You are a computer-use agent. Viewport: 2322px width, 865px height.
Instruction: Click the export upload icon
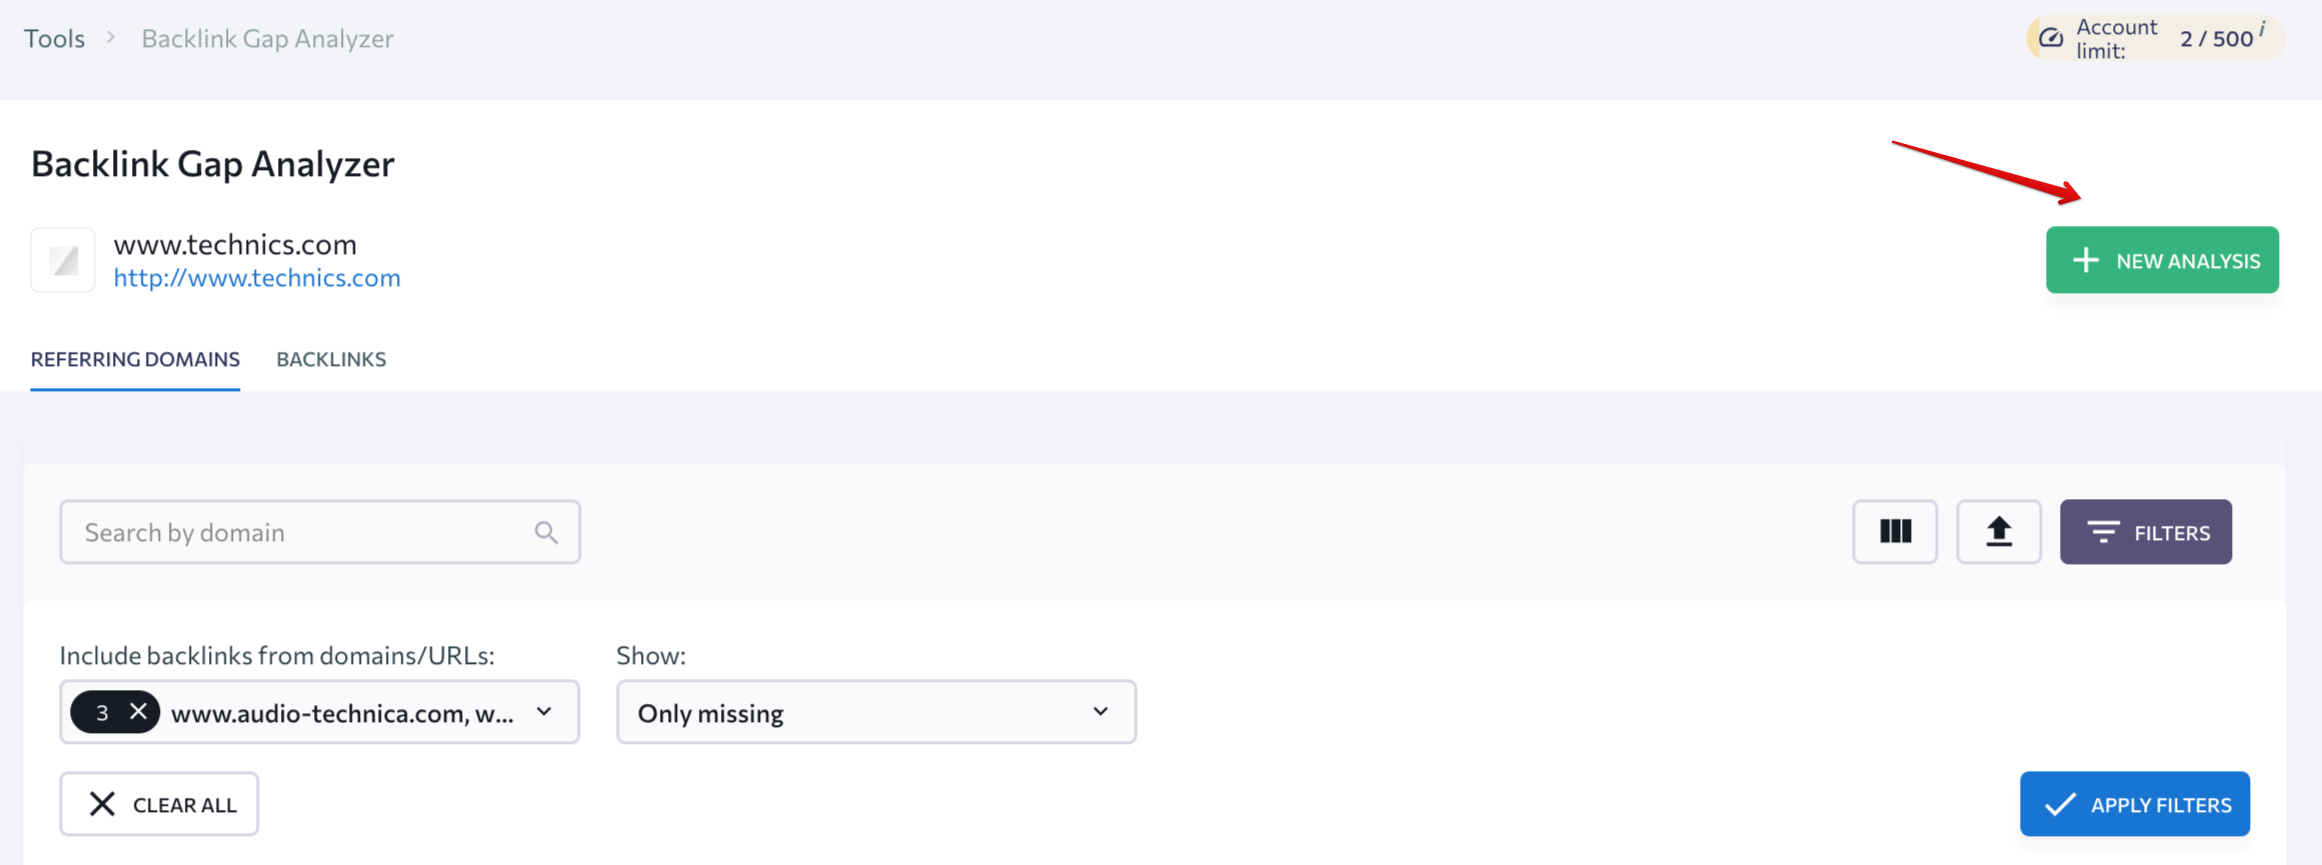coord(1998,532)
